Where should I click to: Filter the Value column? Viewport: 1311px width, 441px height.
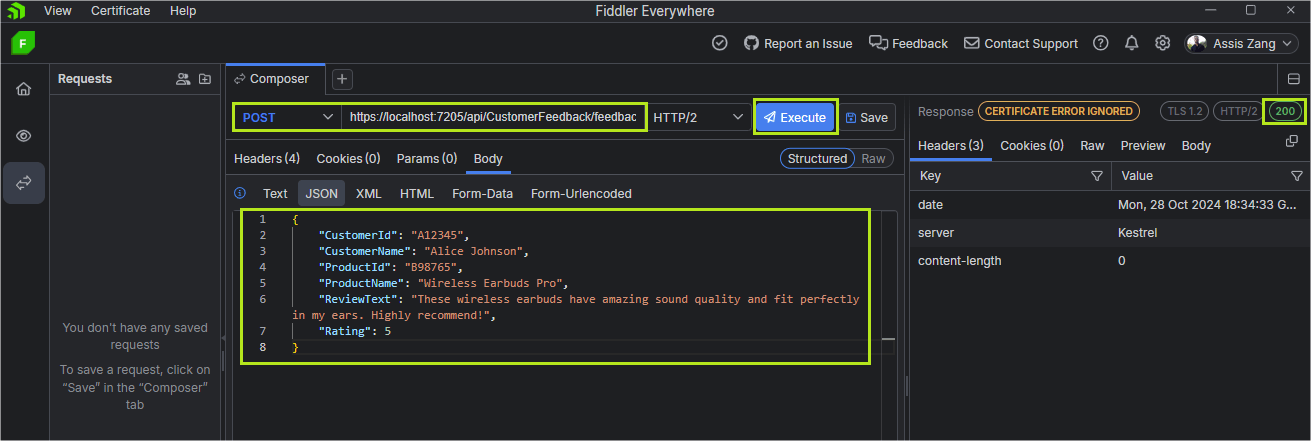1297,176
